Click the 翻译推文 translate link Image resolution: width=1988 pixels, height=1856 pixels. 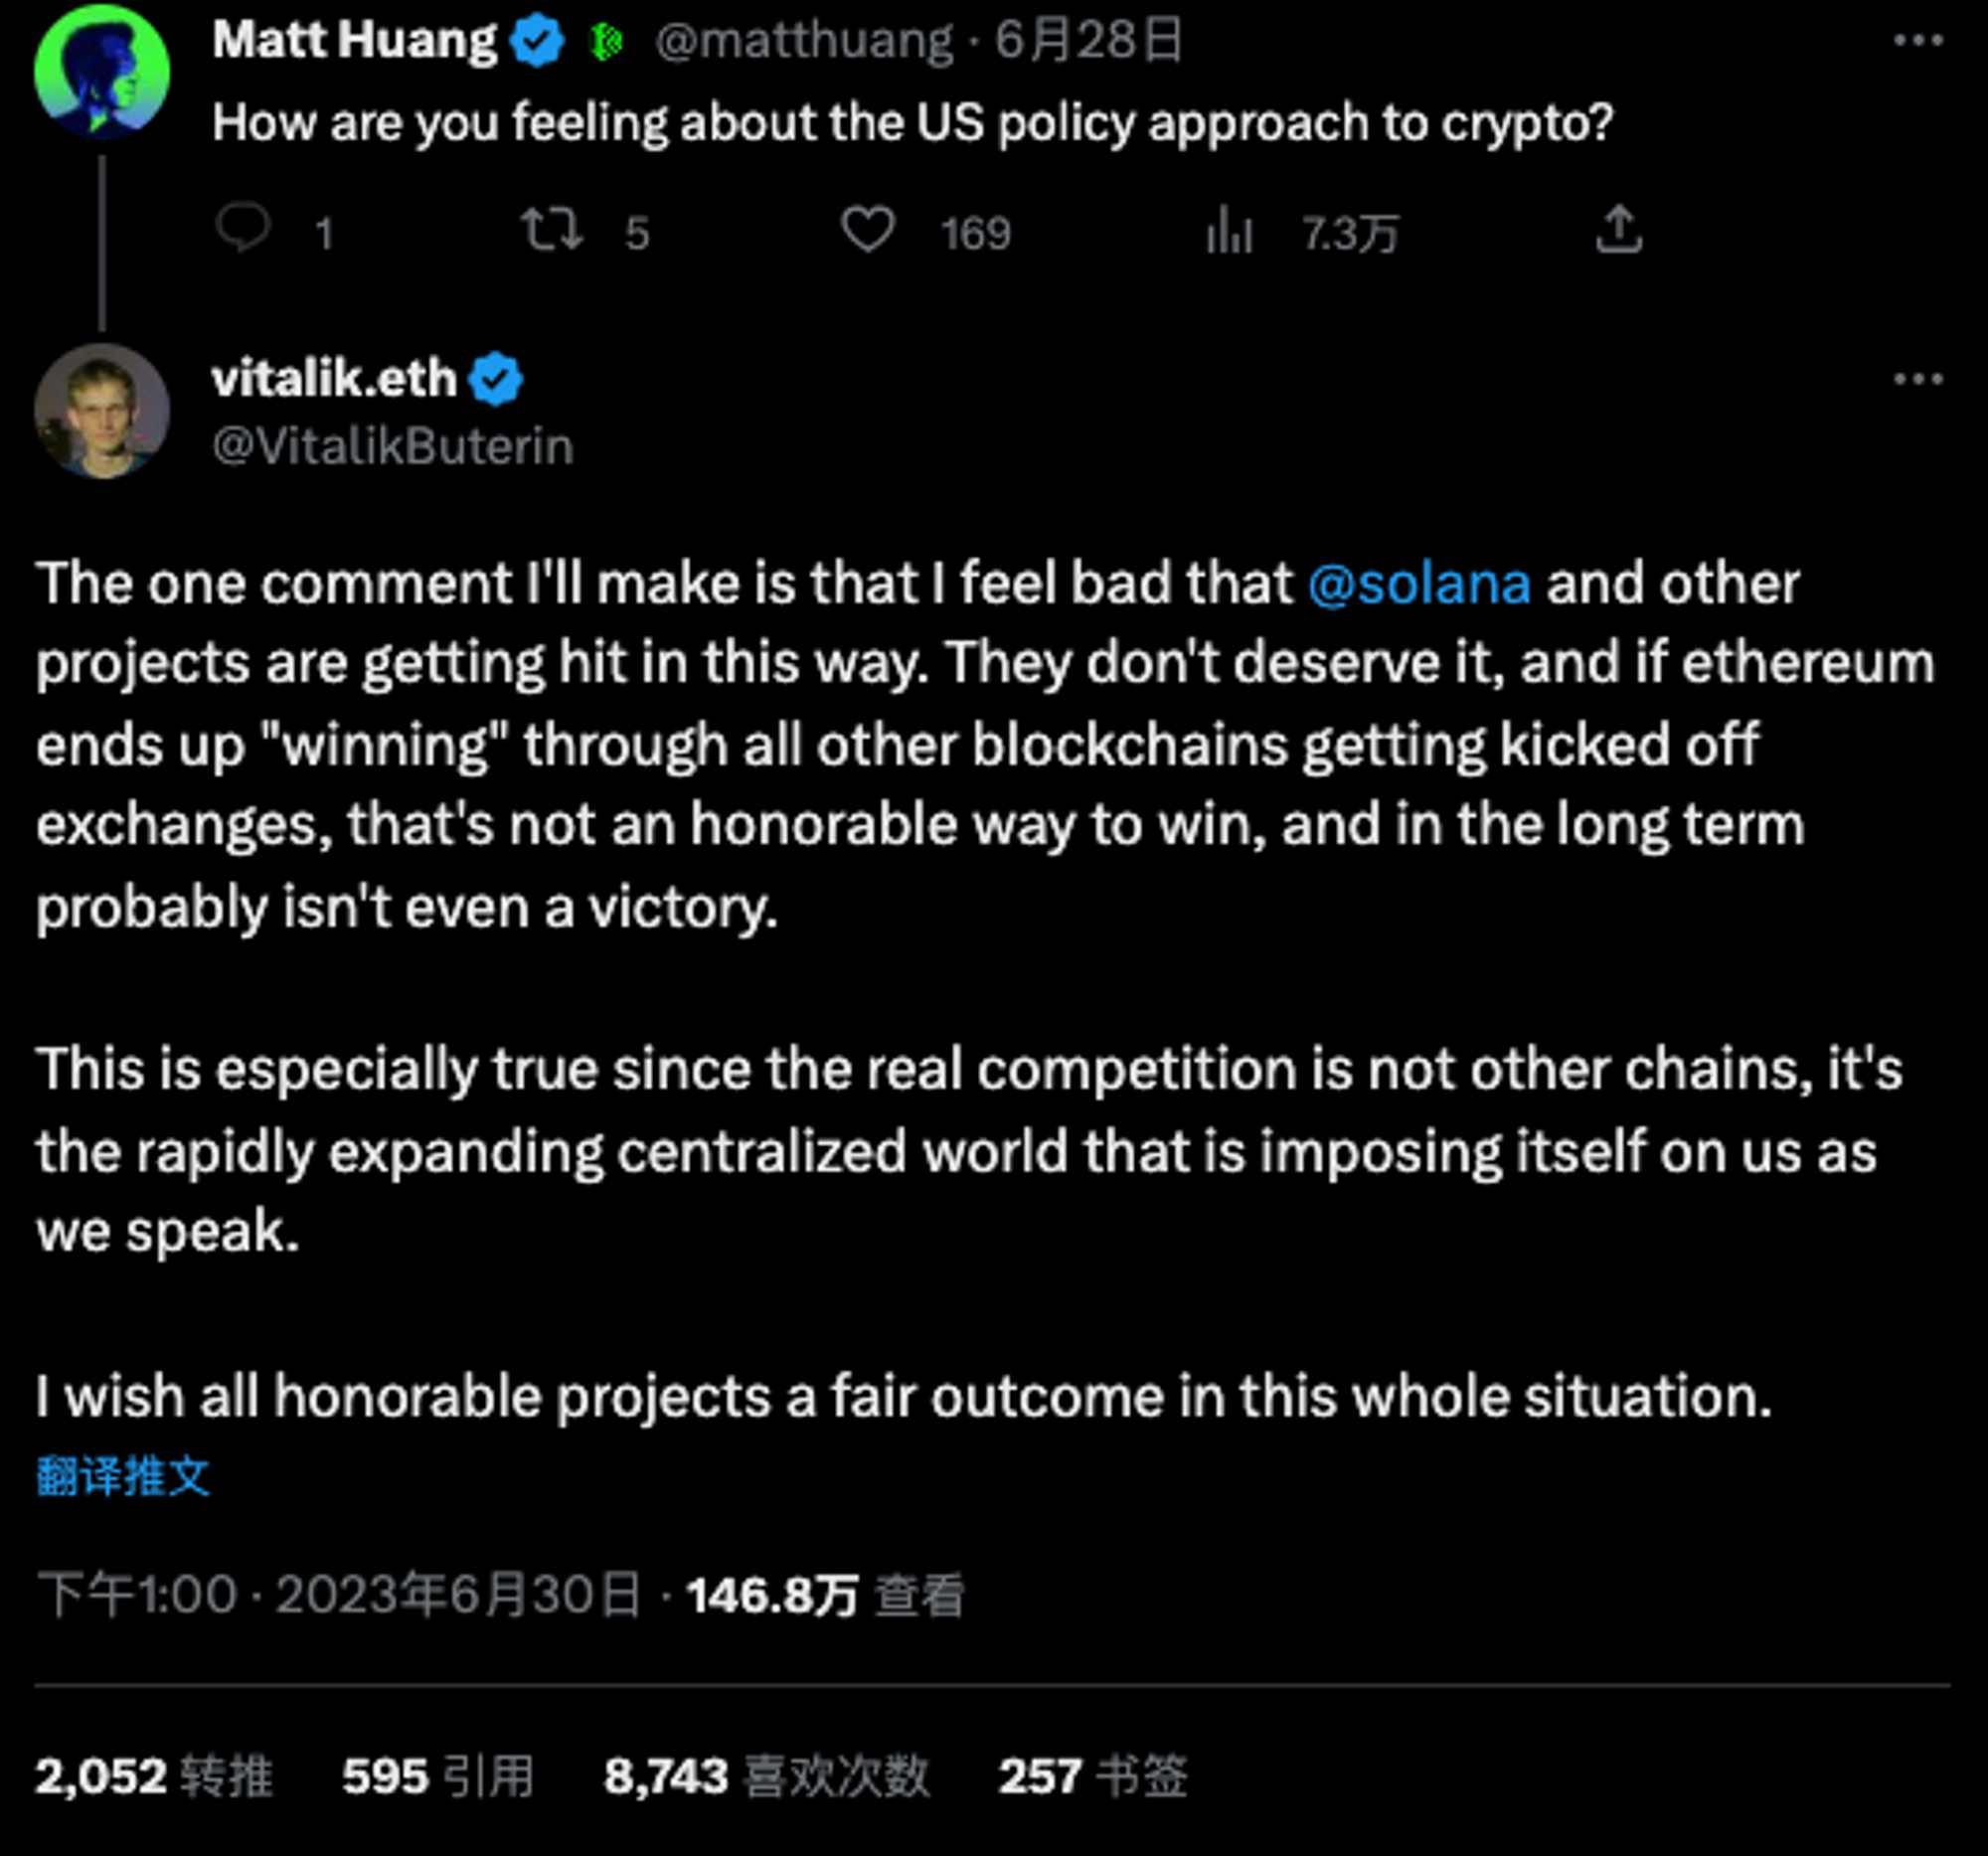[x=123, y=1476]
